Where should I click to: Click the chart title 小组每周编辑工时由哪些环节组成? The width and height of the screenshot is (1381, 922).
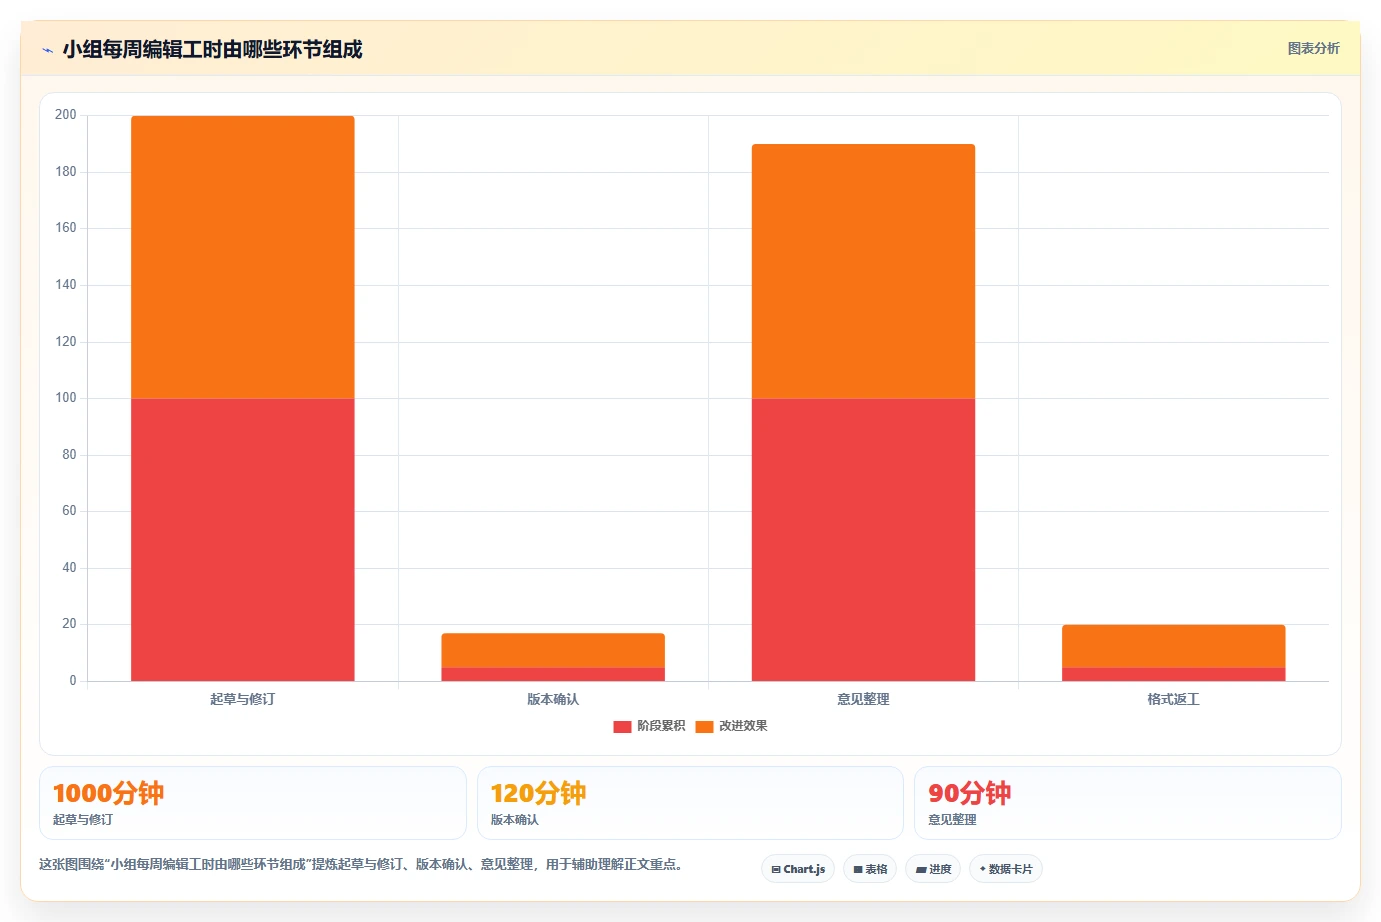click(x=212, y=50)
